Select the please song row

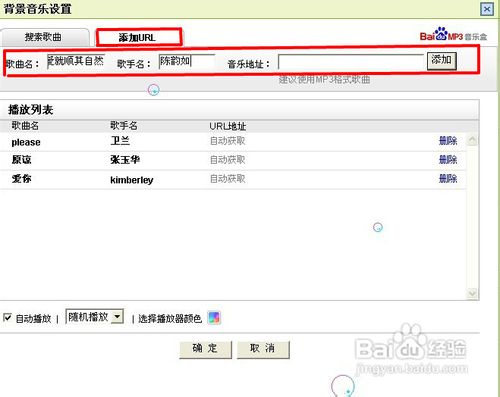[x=233, y=142]
